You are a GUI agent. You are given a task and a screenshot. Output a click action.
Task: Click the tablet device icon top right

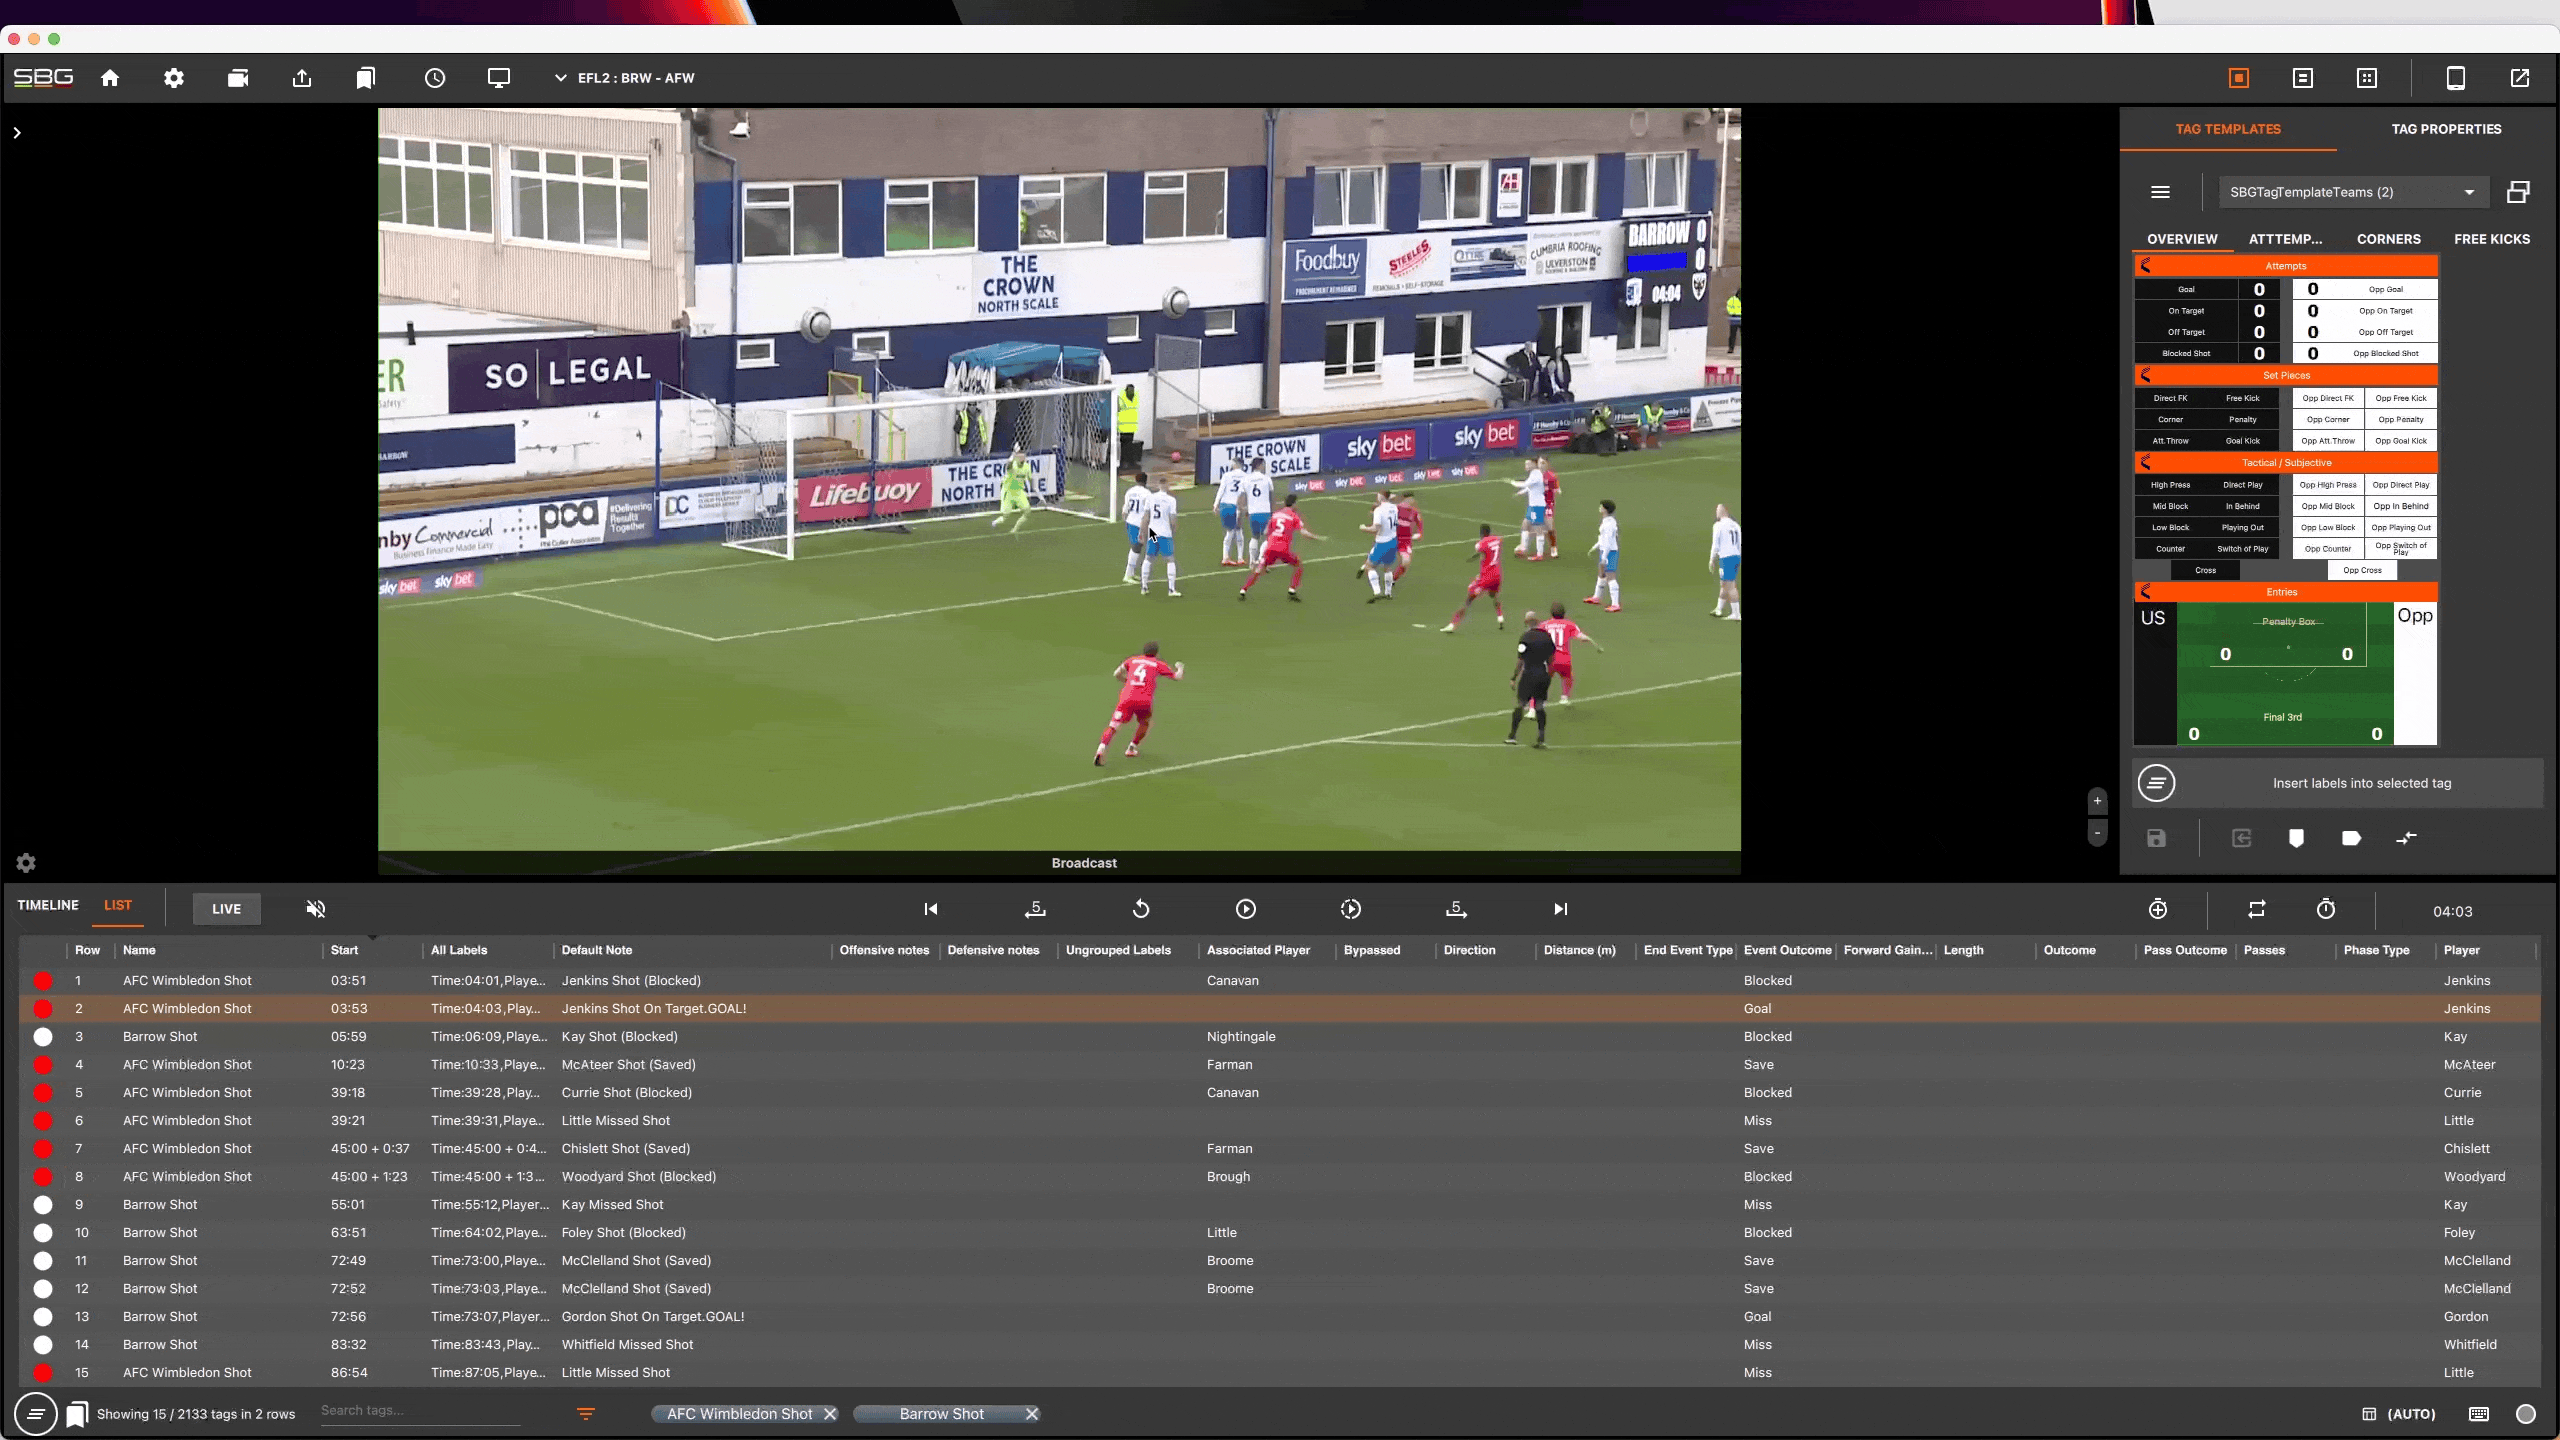pos(2456,78)
